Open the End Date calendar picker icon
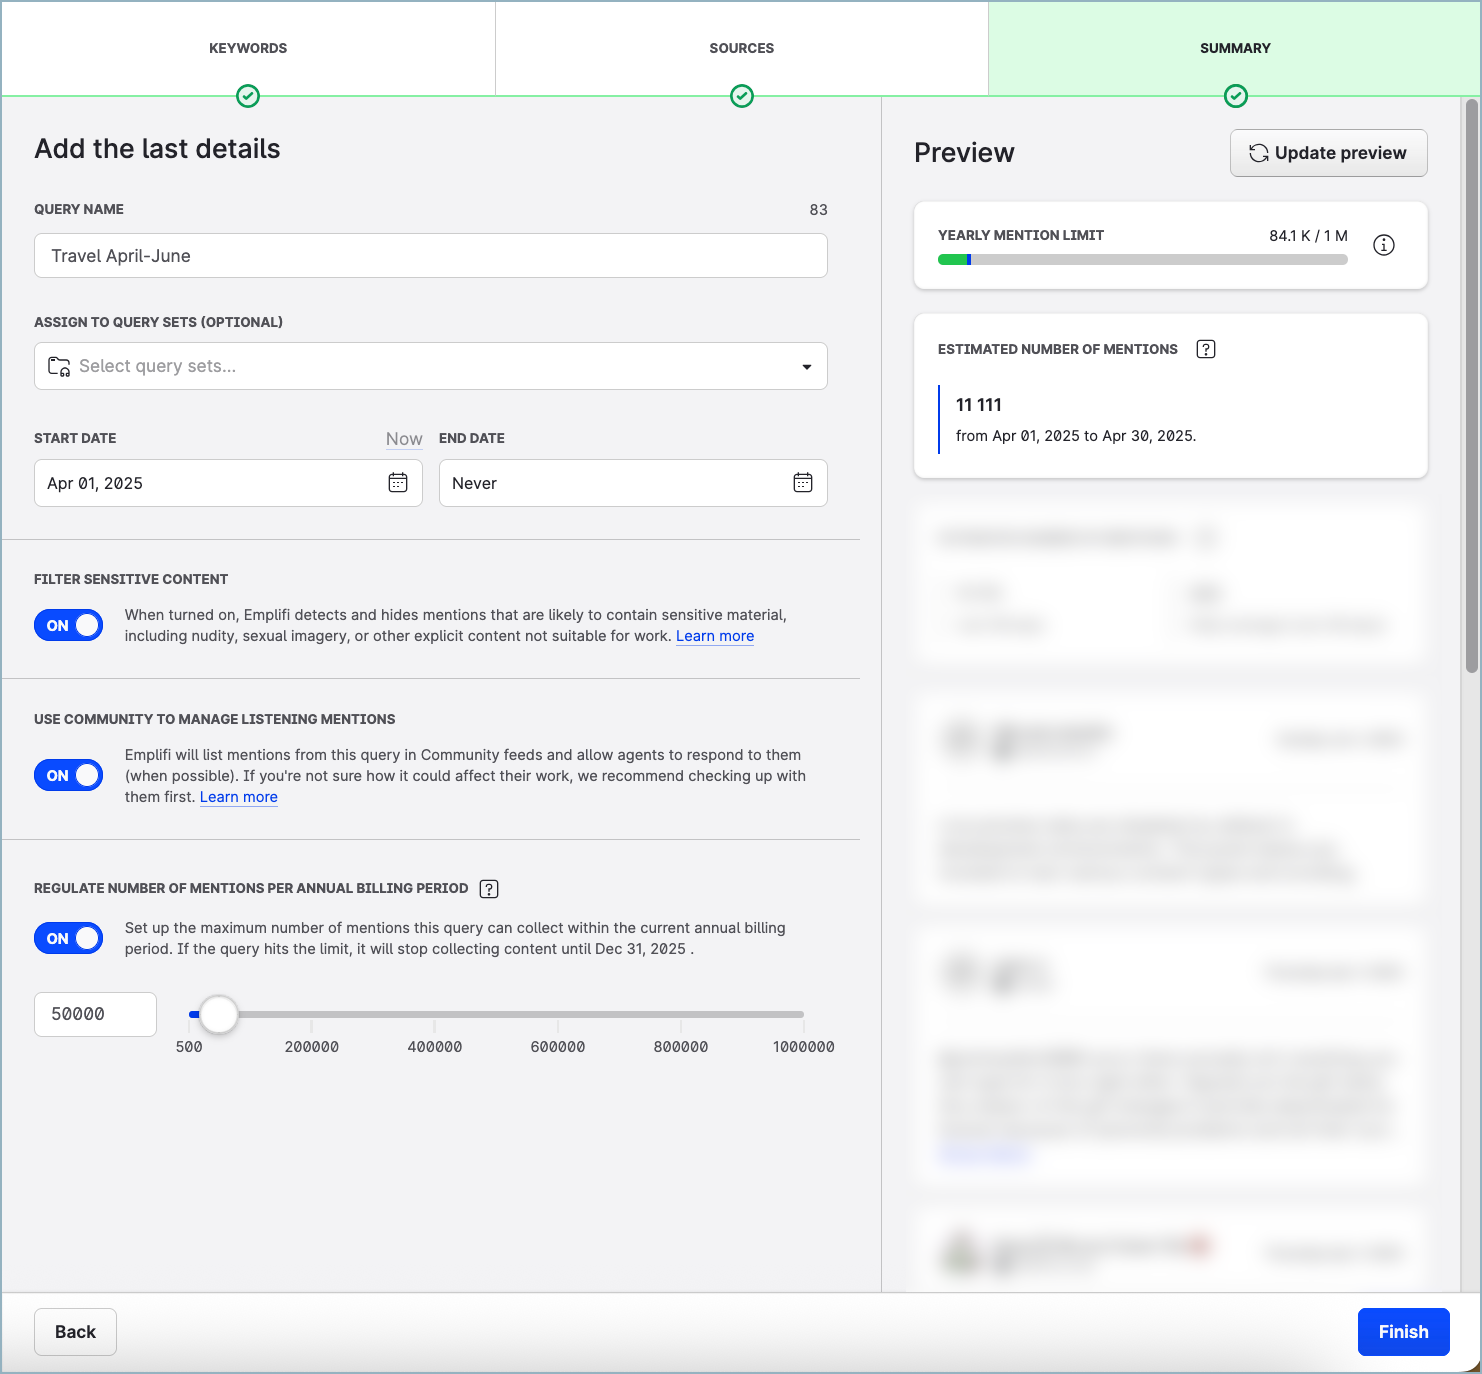This screenshot has height=1374, width=1482. click(803, 483)
